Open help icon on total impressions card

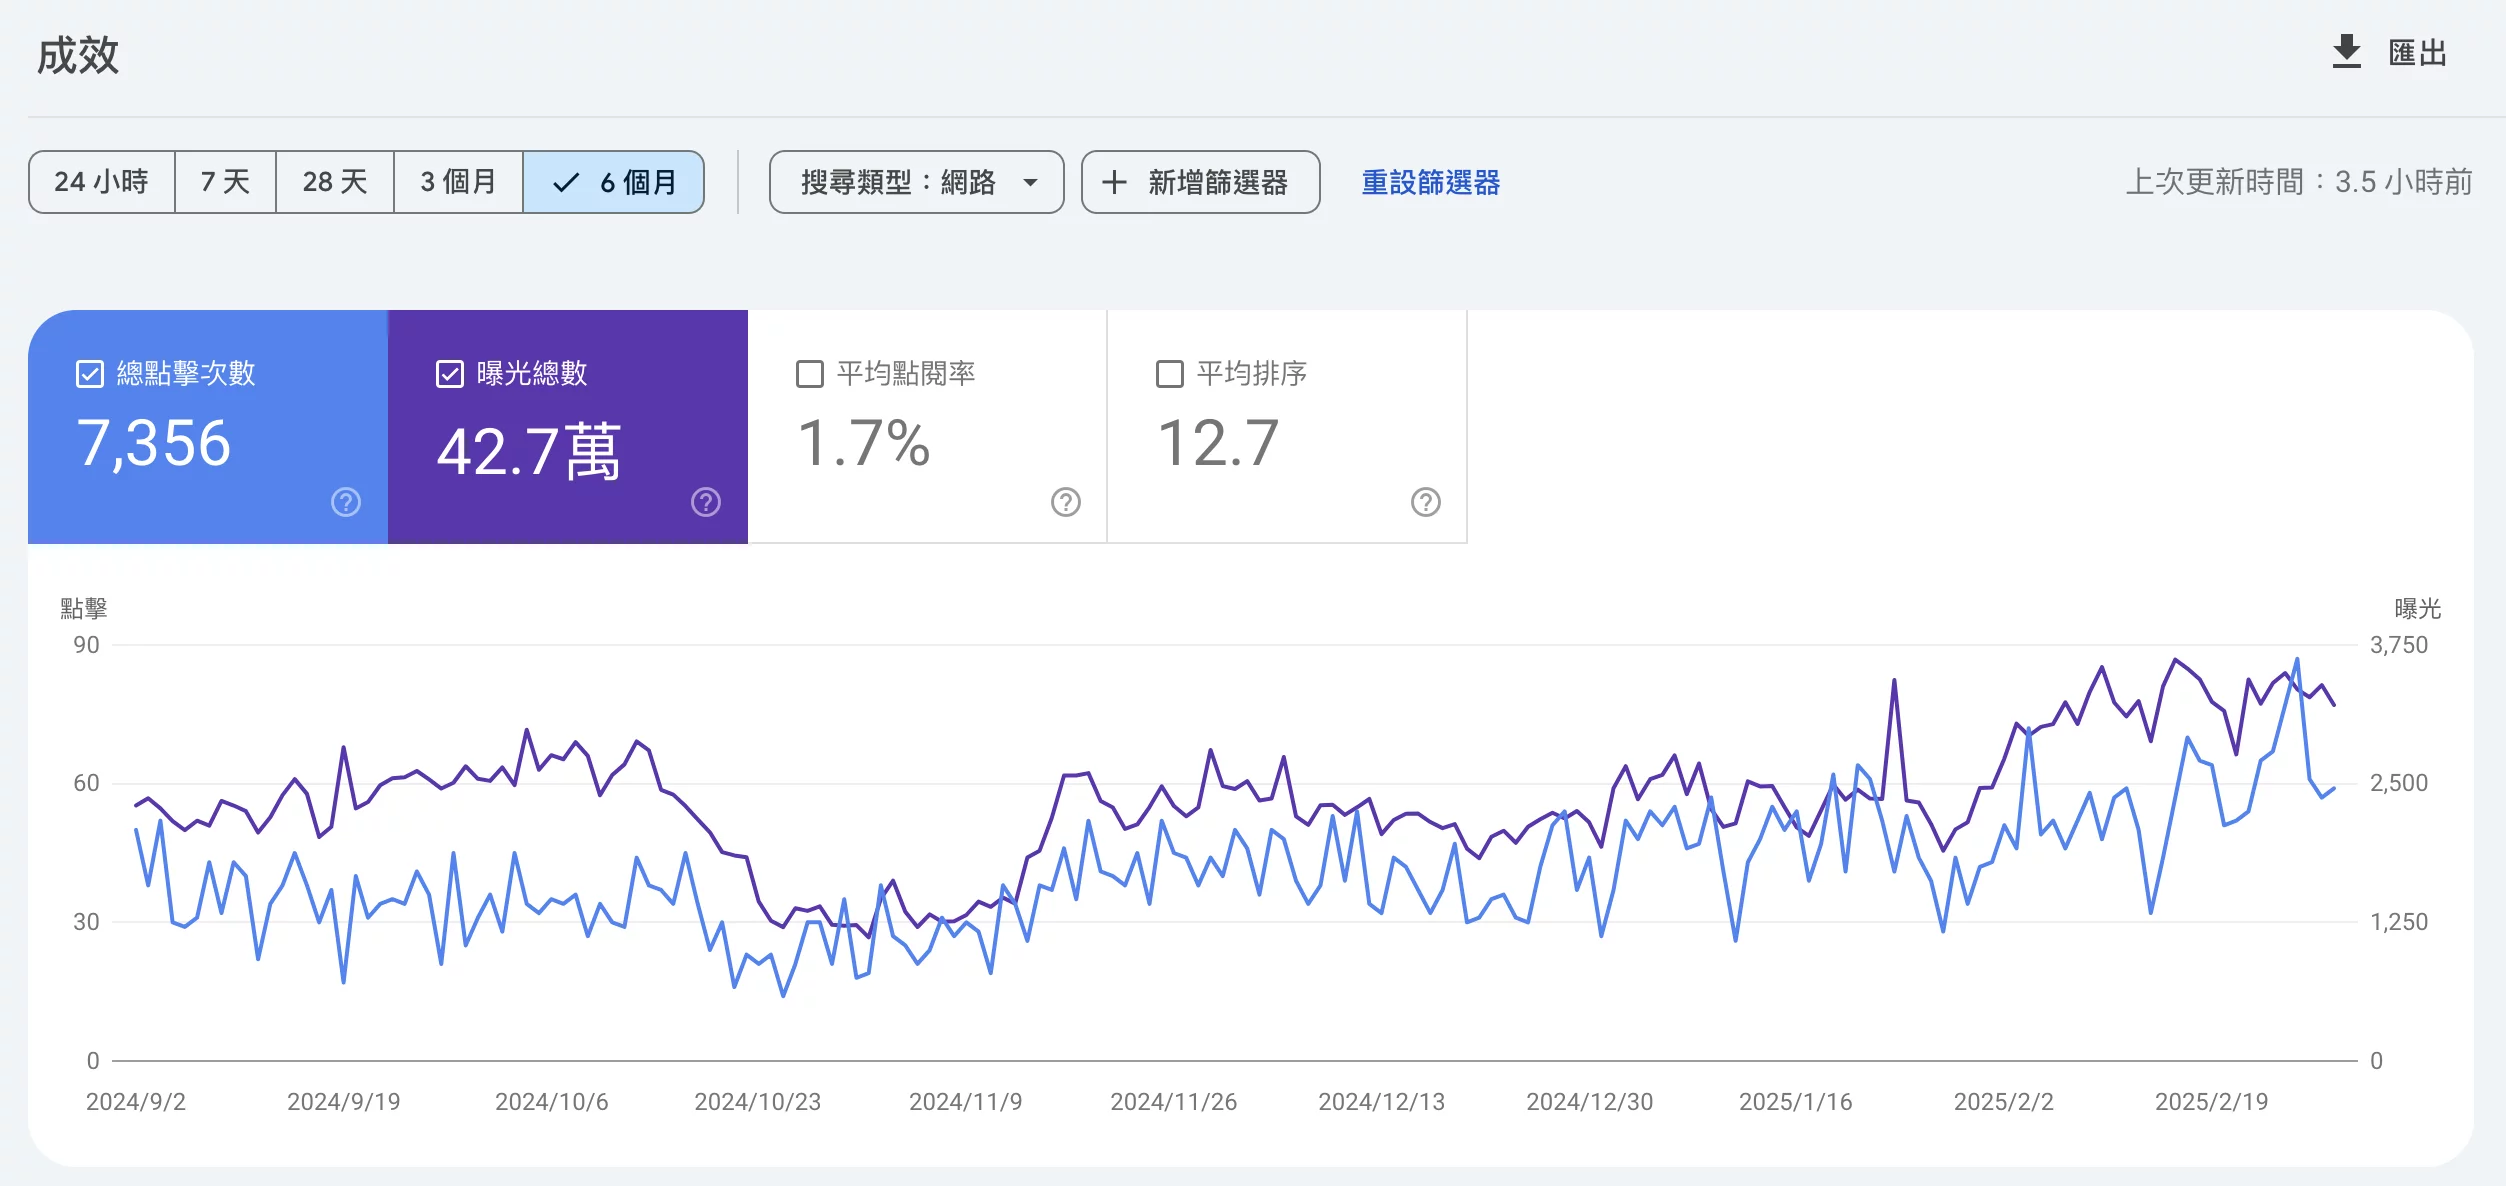(x=706, y=502)
